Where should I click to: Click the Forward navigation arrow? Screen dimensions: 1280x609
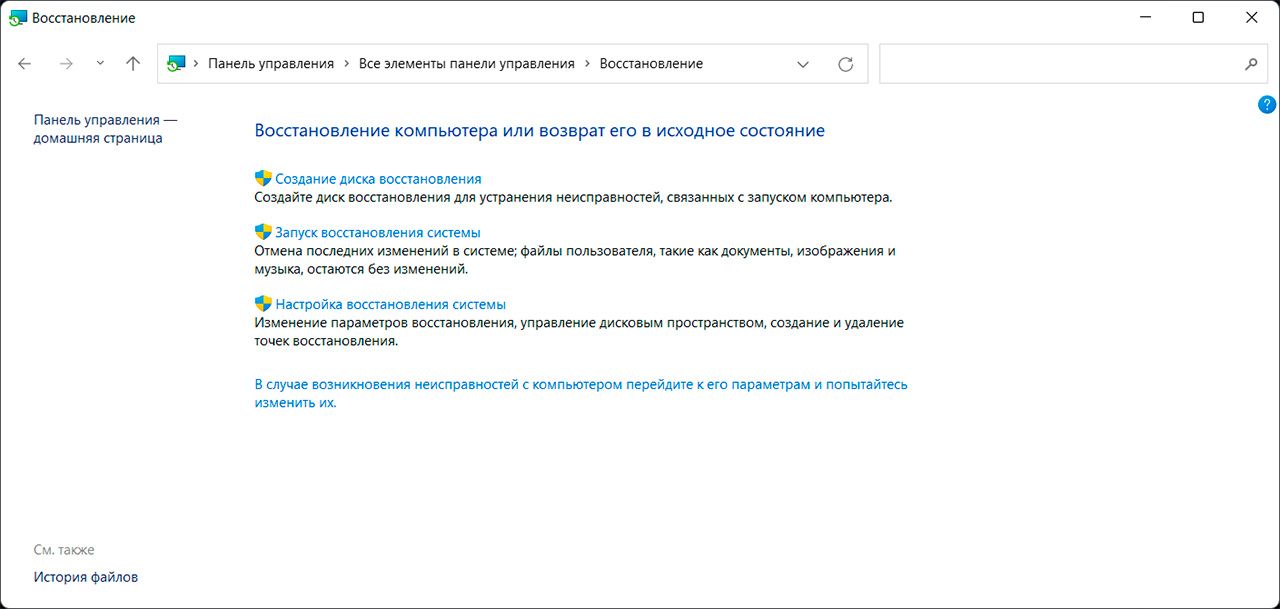click(66, 63)
